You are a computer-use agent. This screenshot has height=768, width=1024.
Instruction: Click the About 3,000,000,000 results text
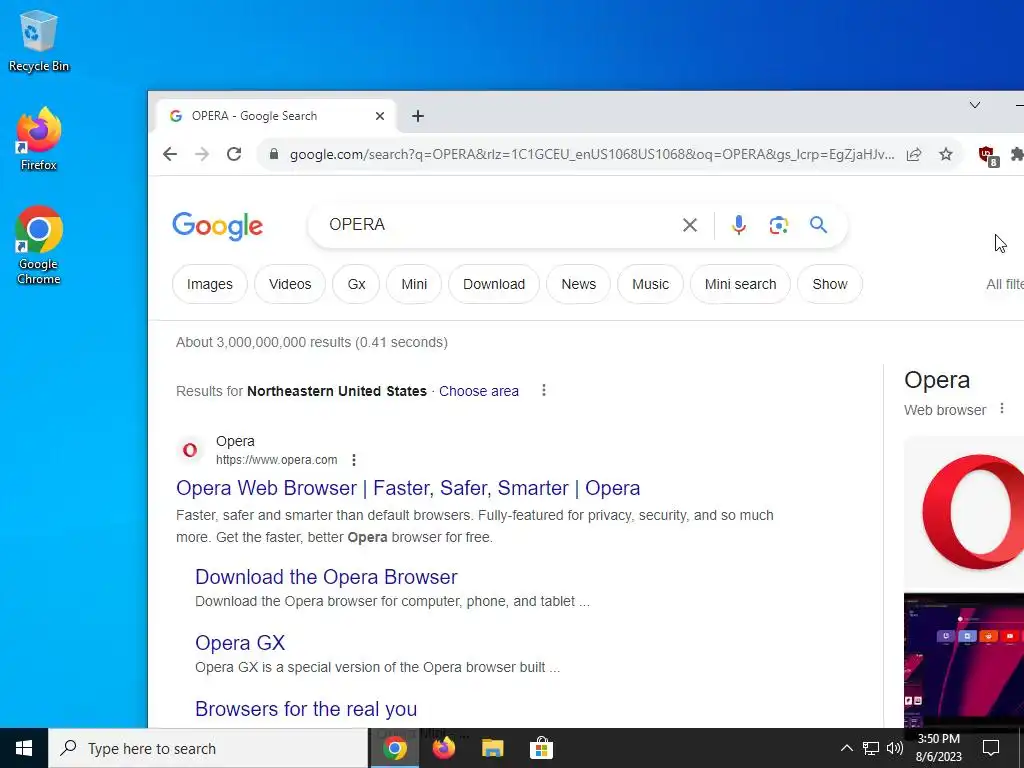pos(312,342)
